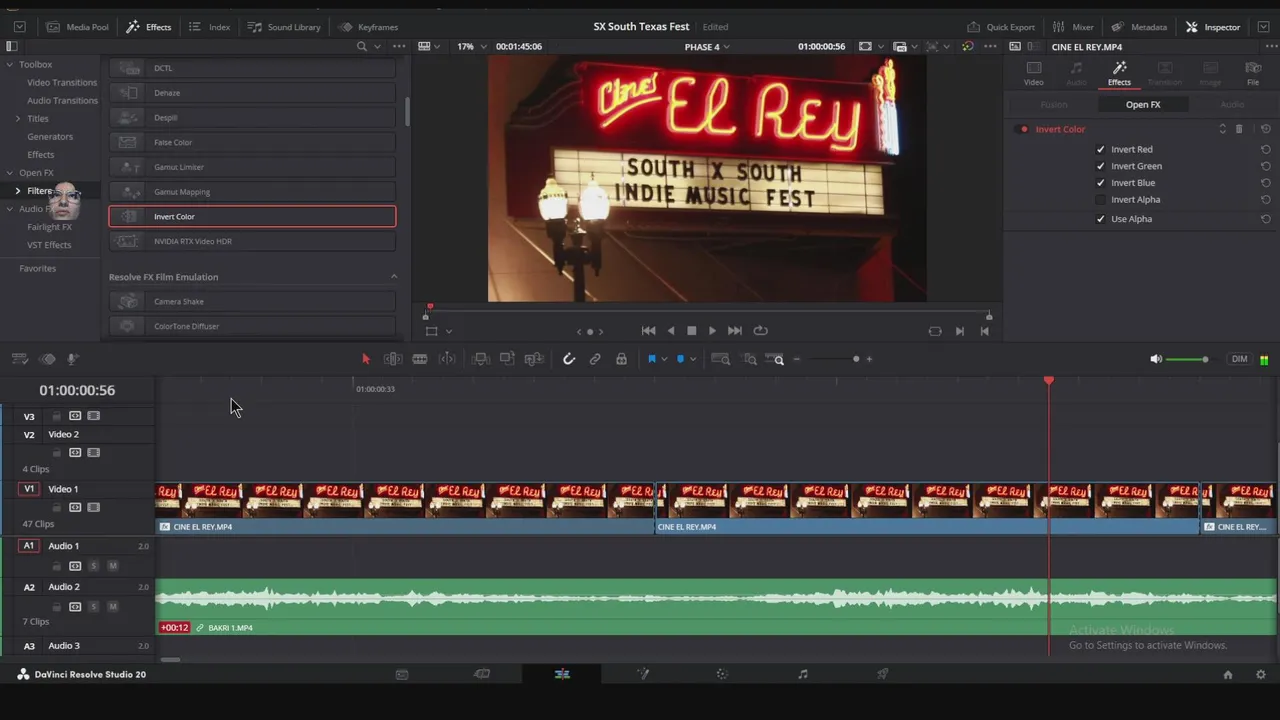Image resolution: width=1280 pixels, height=720 pixels.
Task: Open the Deliver page rocket icon
Action: (x=882, y=674)
